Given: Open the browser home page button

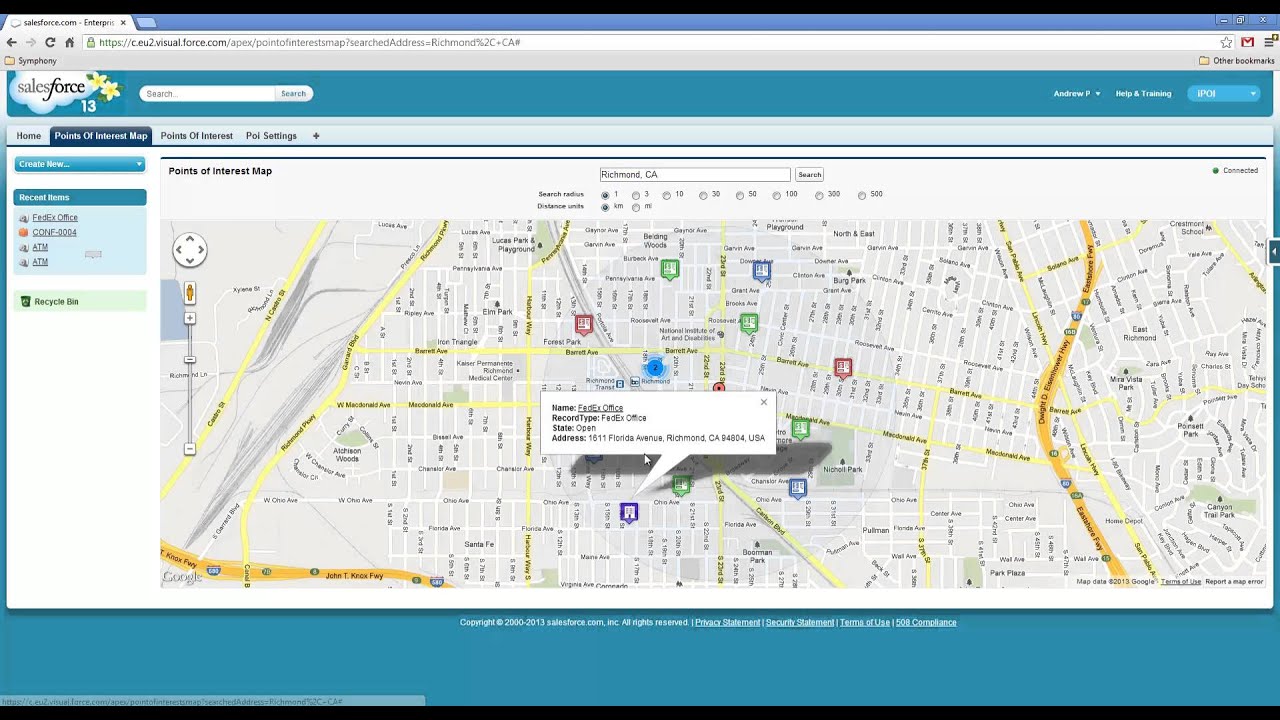Looking at the screenshot, I should [69, 42].
